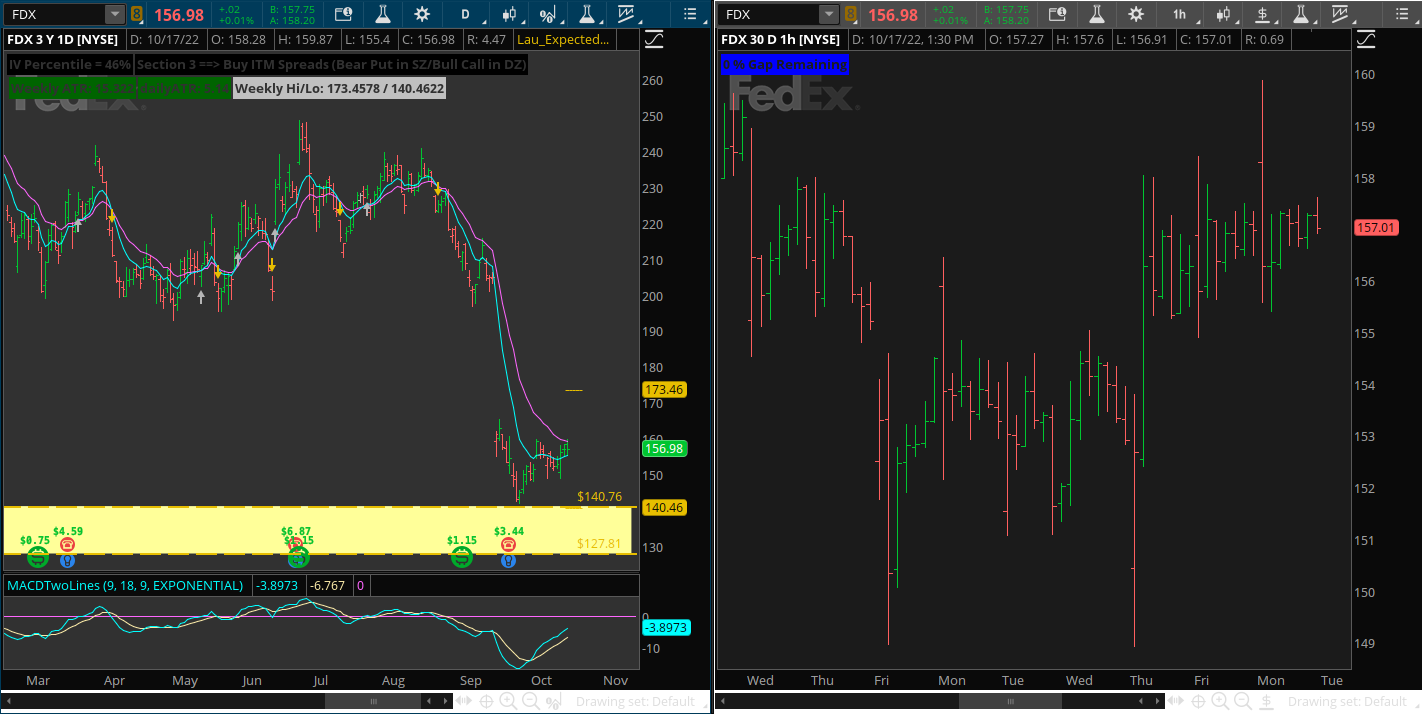Click MACDTwoLines study label
The image size is (1423, 714).
(125, 585)
